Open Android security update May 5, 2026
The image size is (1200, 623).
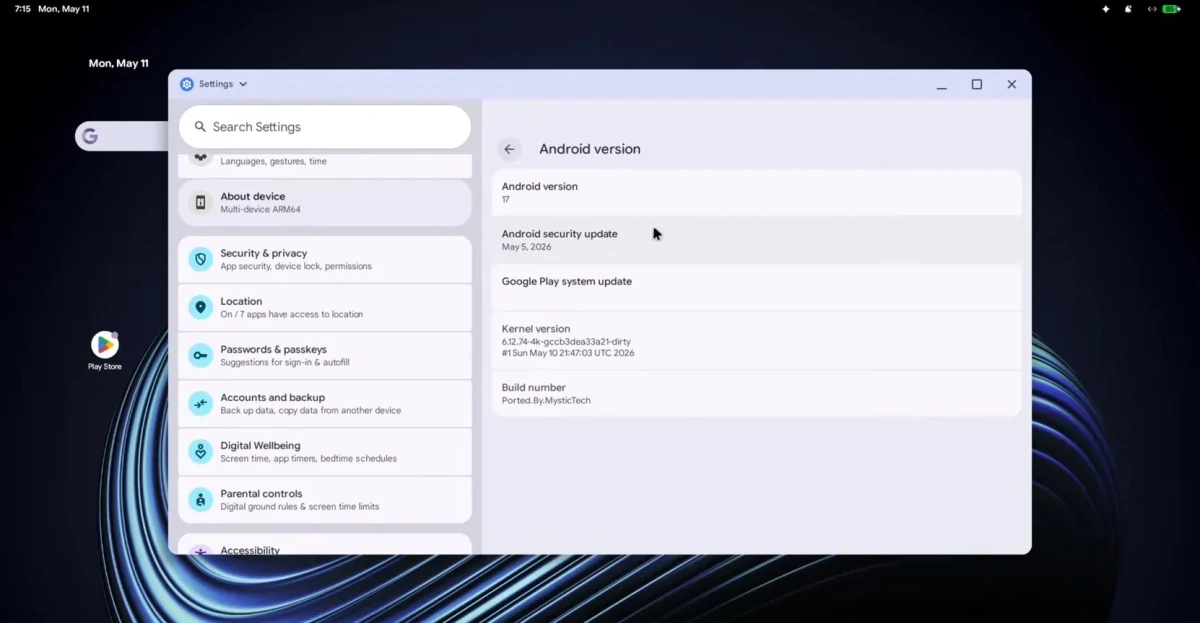tap(757, 240)
